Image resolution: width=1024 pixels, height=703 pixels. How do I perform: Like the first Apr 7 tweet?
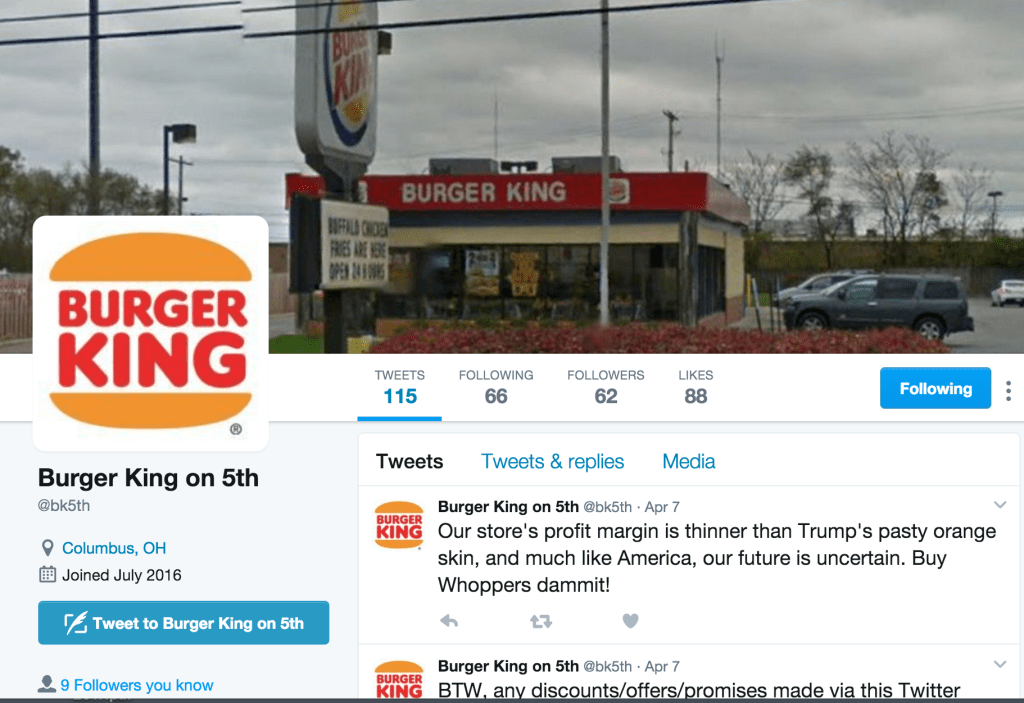(630, 621)
